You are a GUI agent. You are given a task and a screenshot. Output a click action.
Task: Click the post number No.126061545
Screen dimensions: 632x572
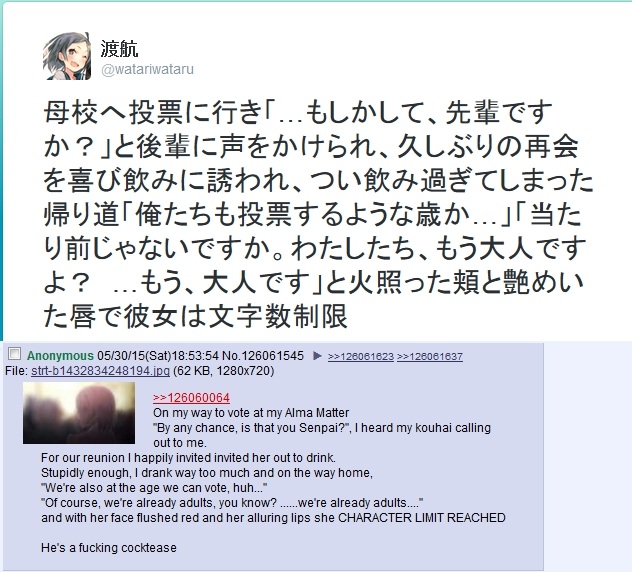263,356
